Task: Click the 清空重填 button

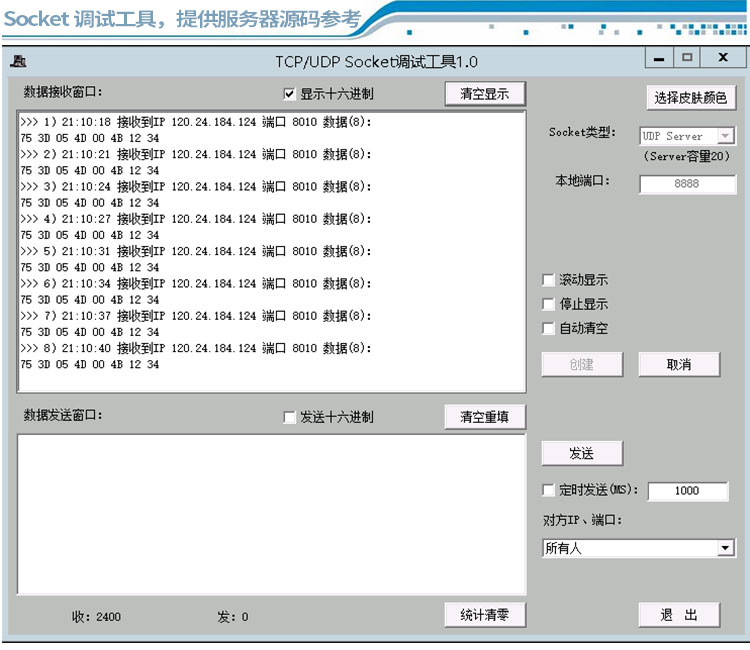Action: point(485,417)
